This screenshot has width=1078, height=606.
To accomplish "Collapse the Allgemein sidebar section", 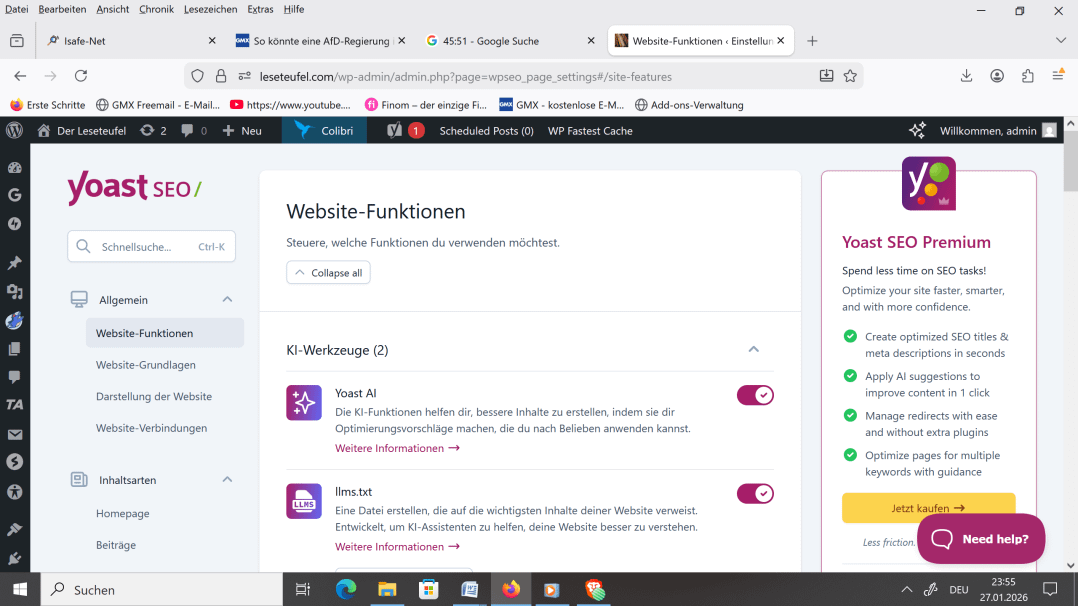I will point(228,299).
